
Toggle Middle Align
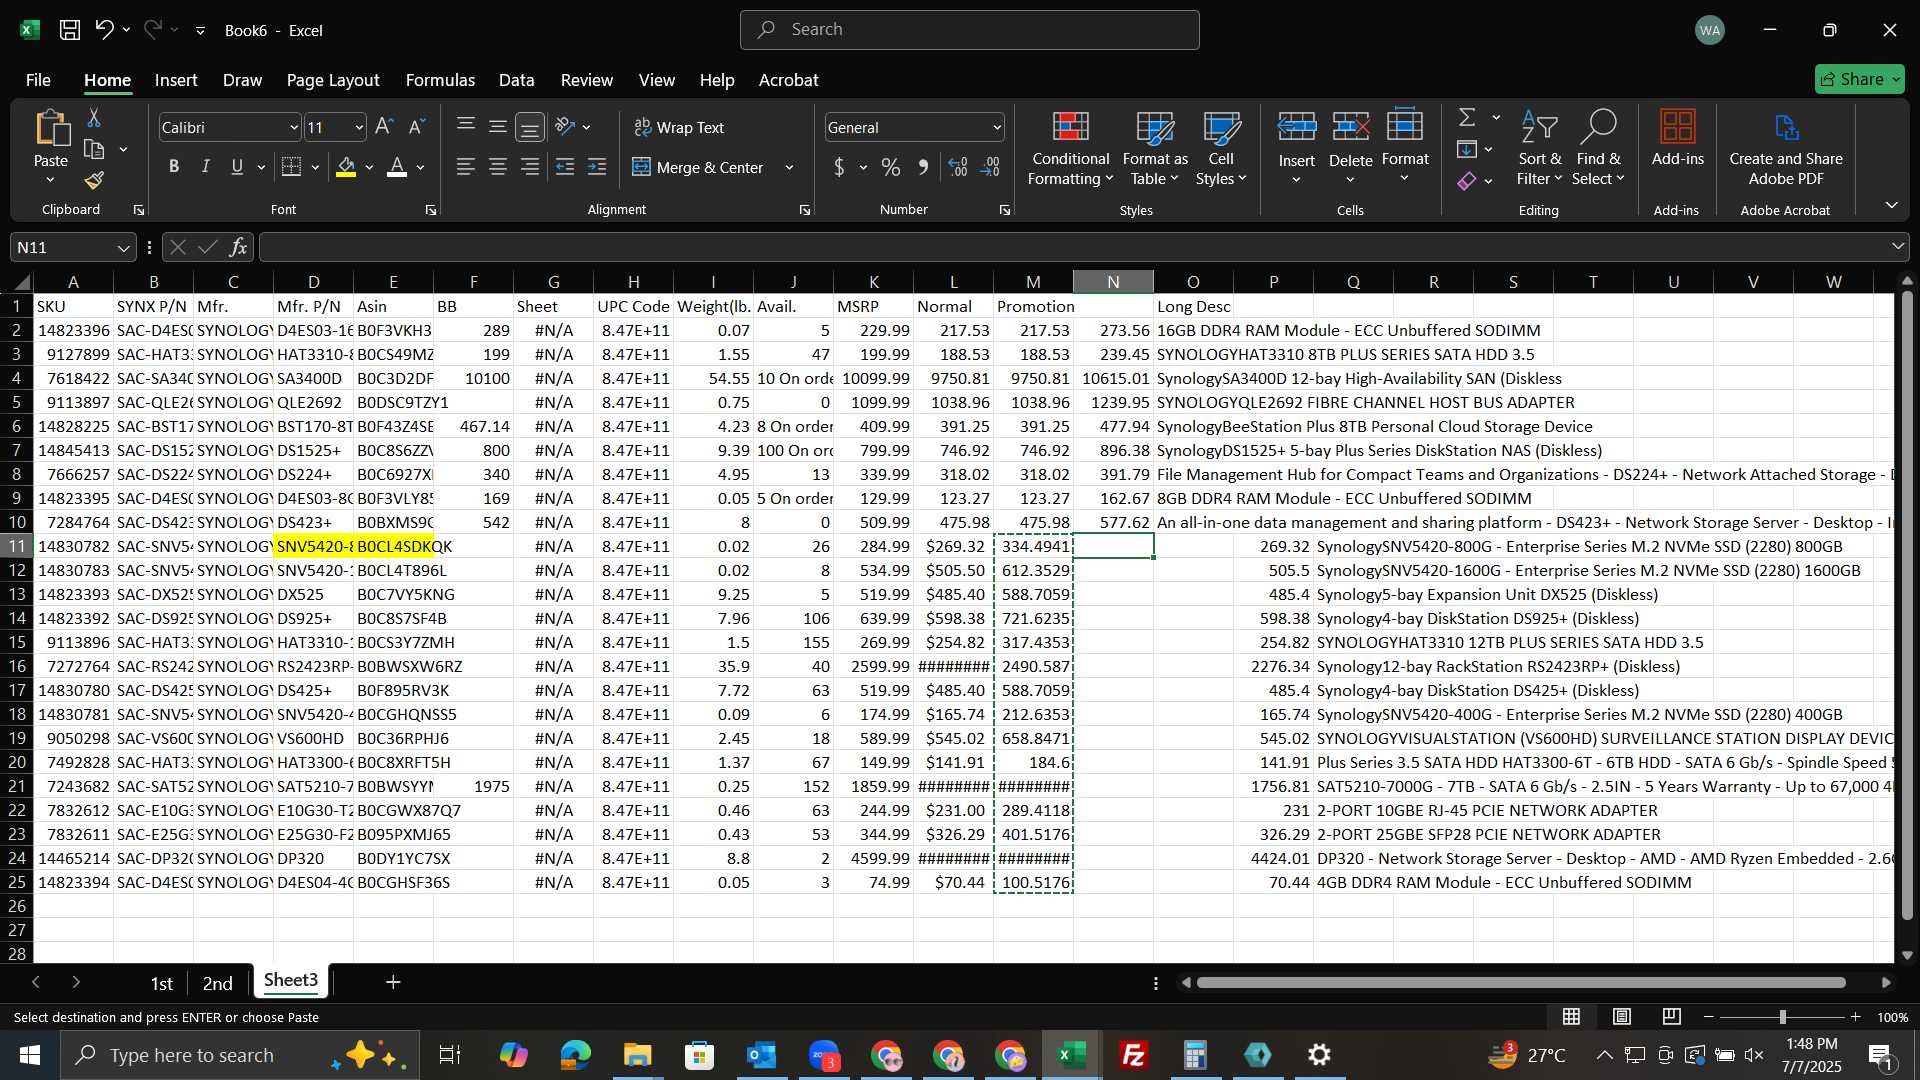[x=498, y=127]
